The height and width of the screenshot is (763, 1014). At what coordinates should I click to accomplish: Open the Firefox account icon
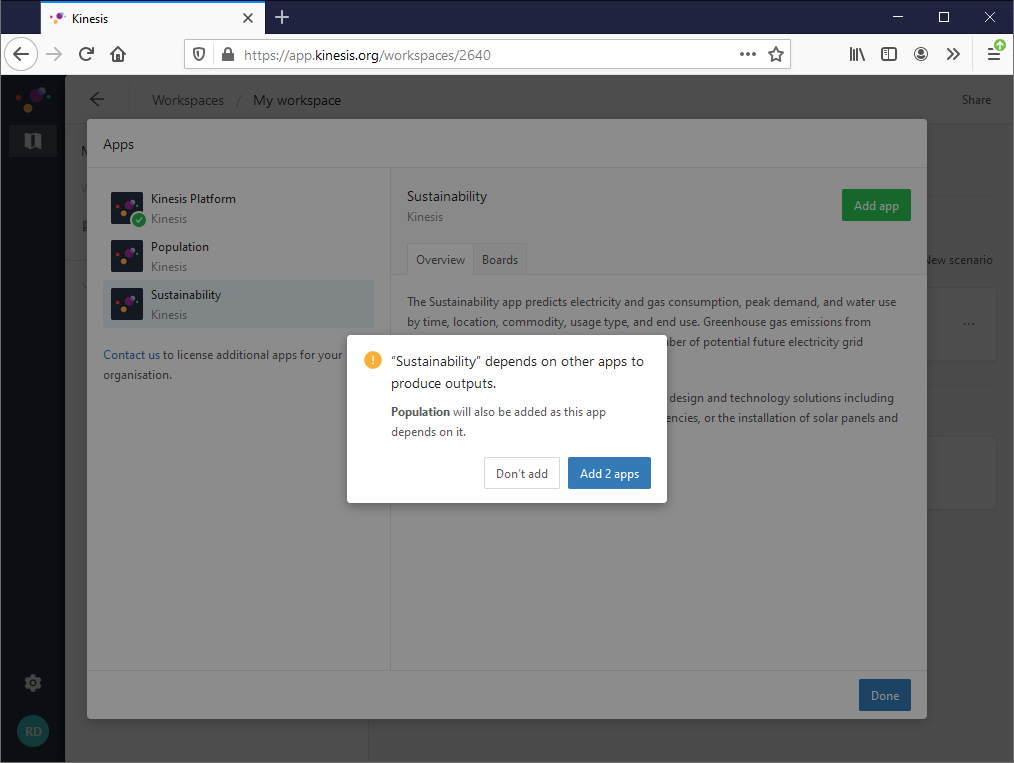[921, 54]
